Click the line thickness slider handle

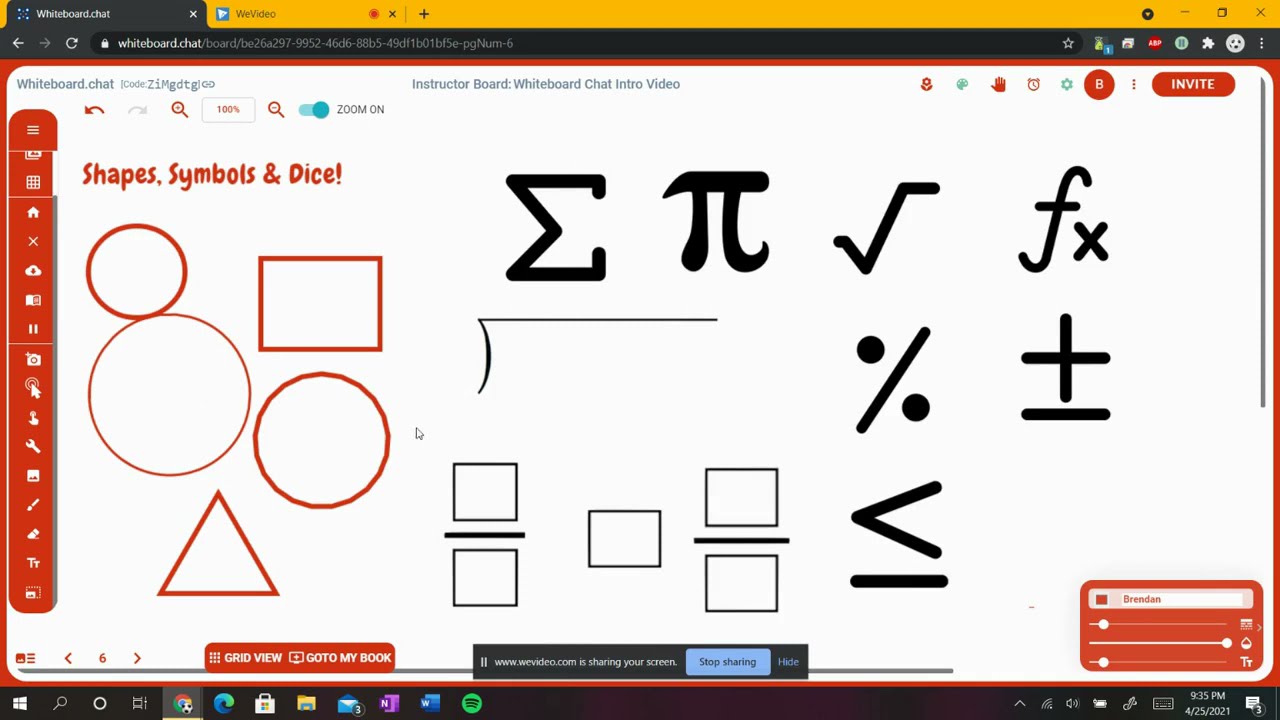pyautogui.click(x=1103, y=625)
